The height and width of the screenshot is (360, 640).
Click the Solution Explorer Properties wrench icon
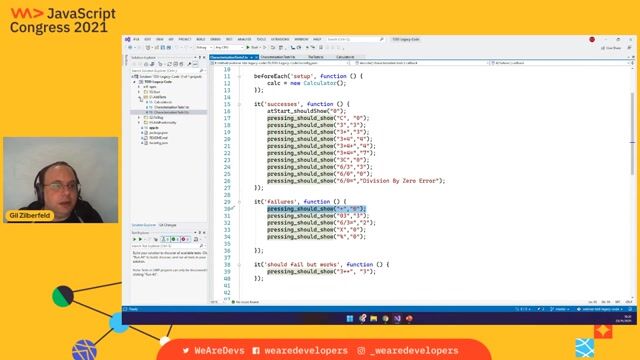tap(189, 64)
